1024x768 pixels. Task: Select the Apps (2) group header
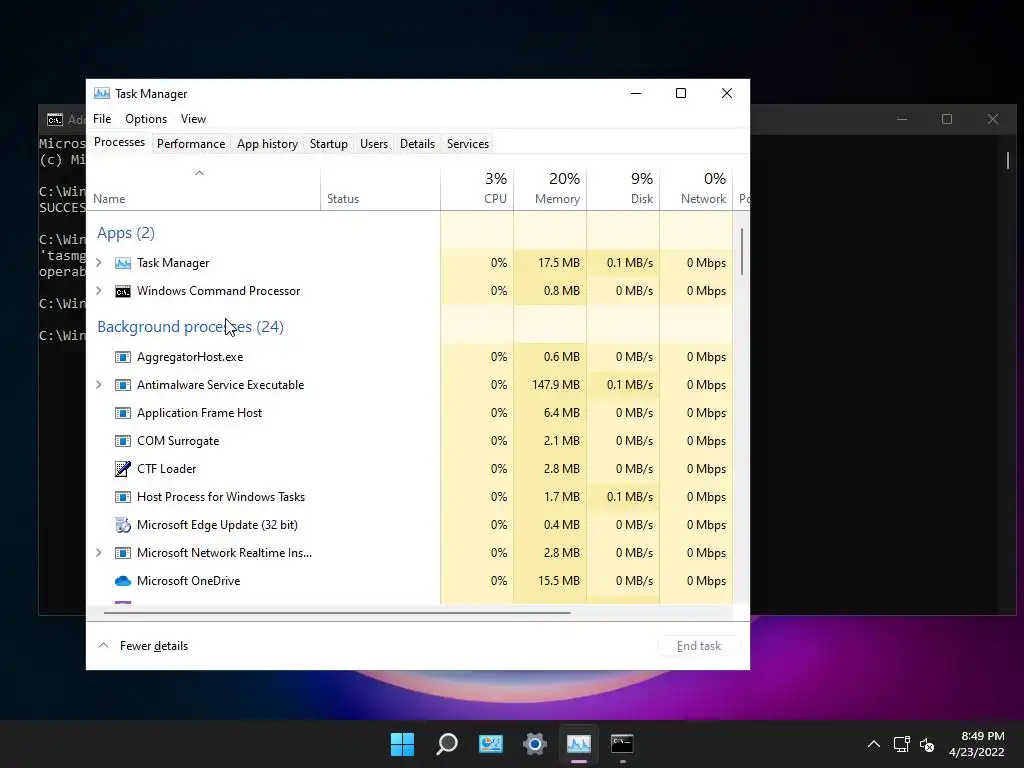[126, 233]
